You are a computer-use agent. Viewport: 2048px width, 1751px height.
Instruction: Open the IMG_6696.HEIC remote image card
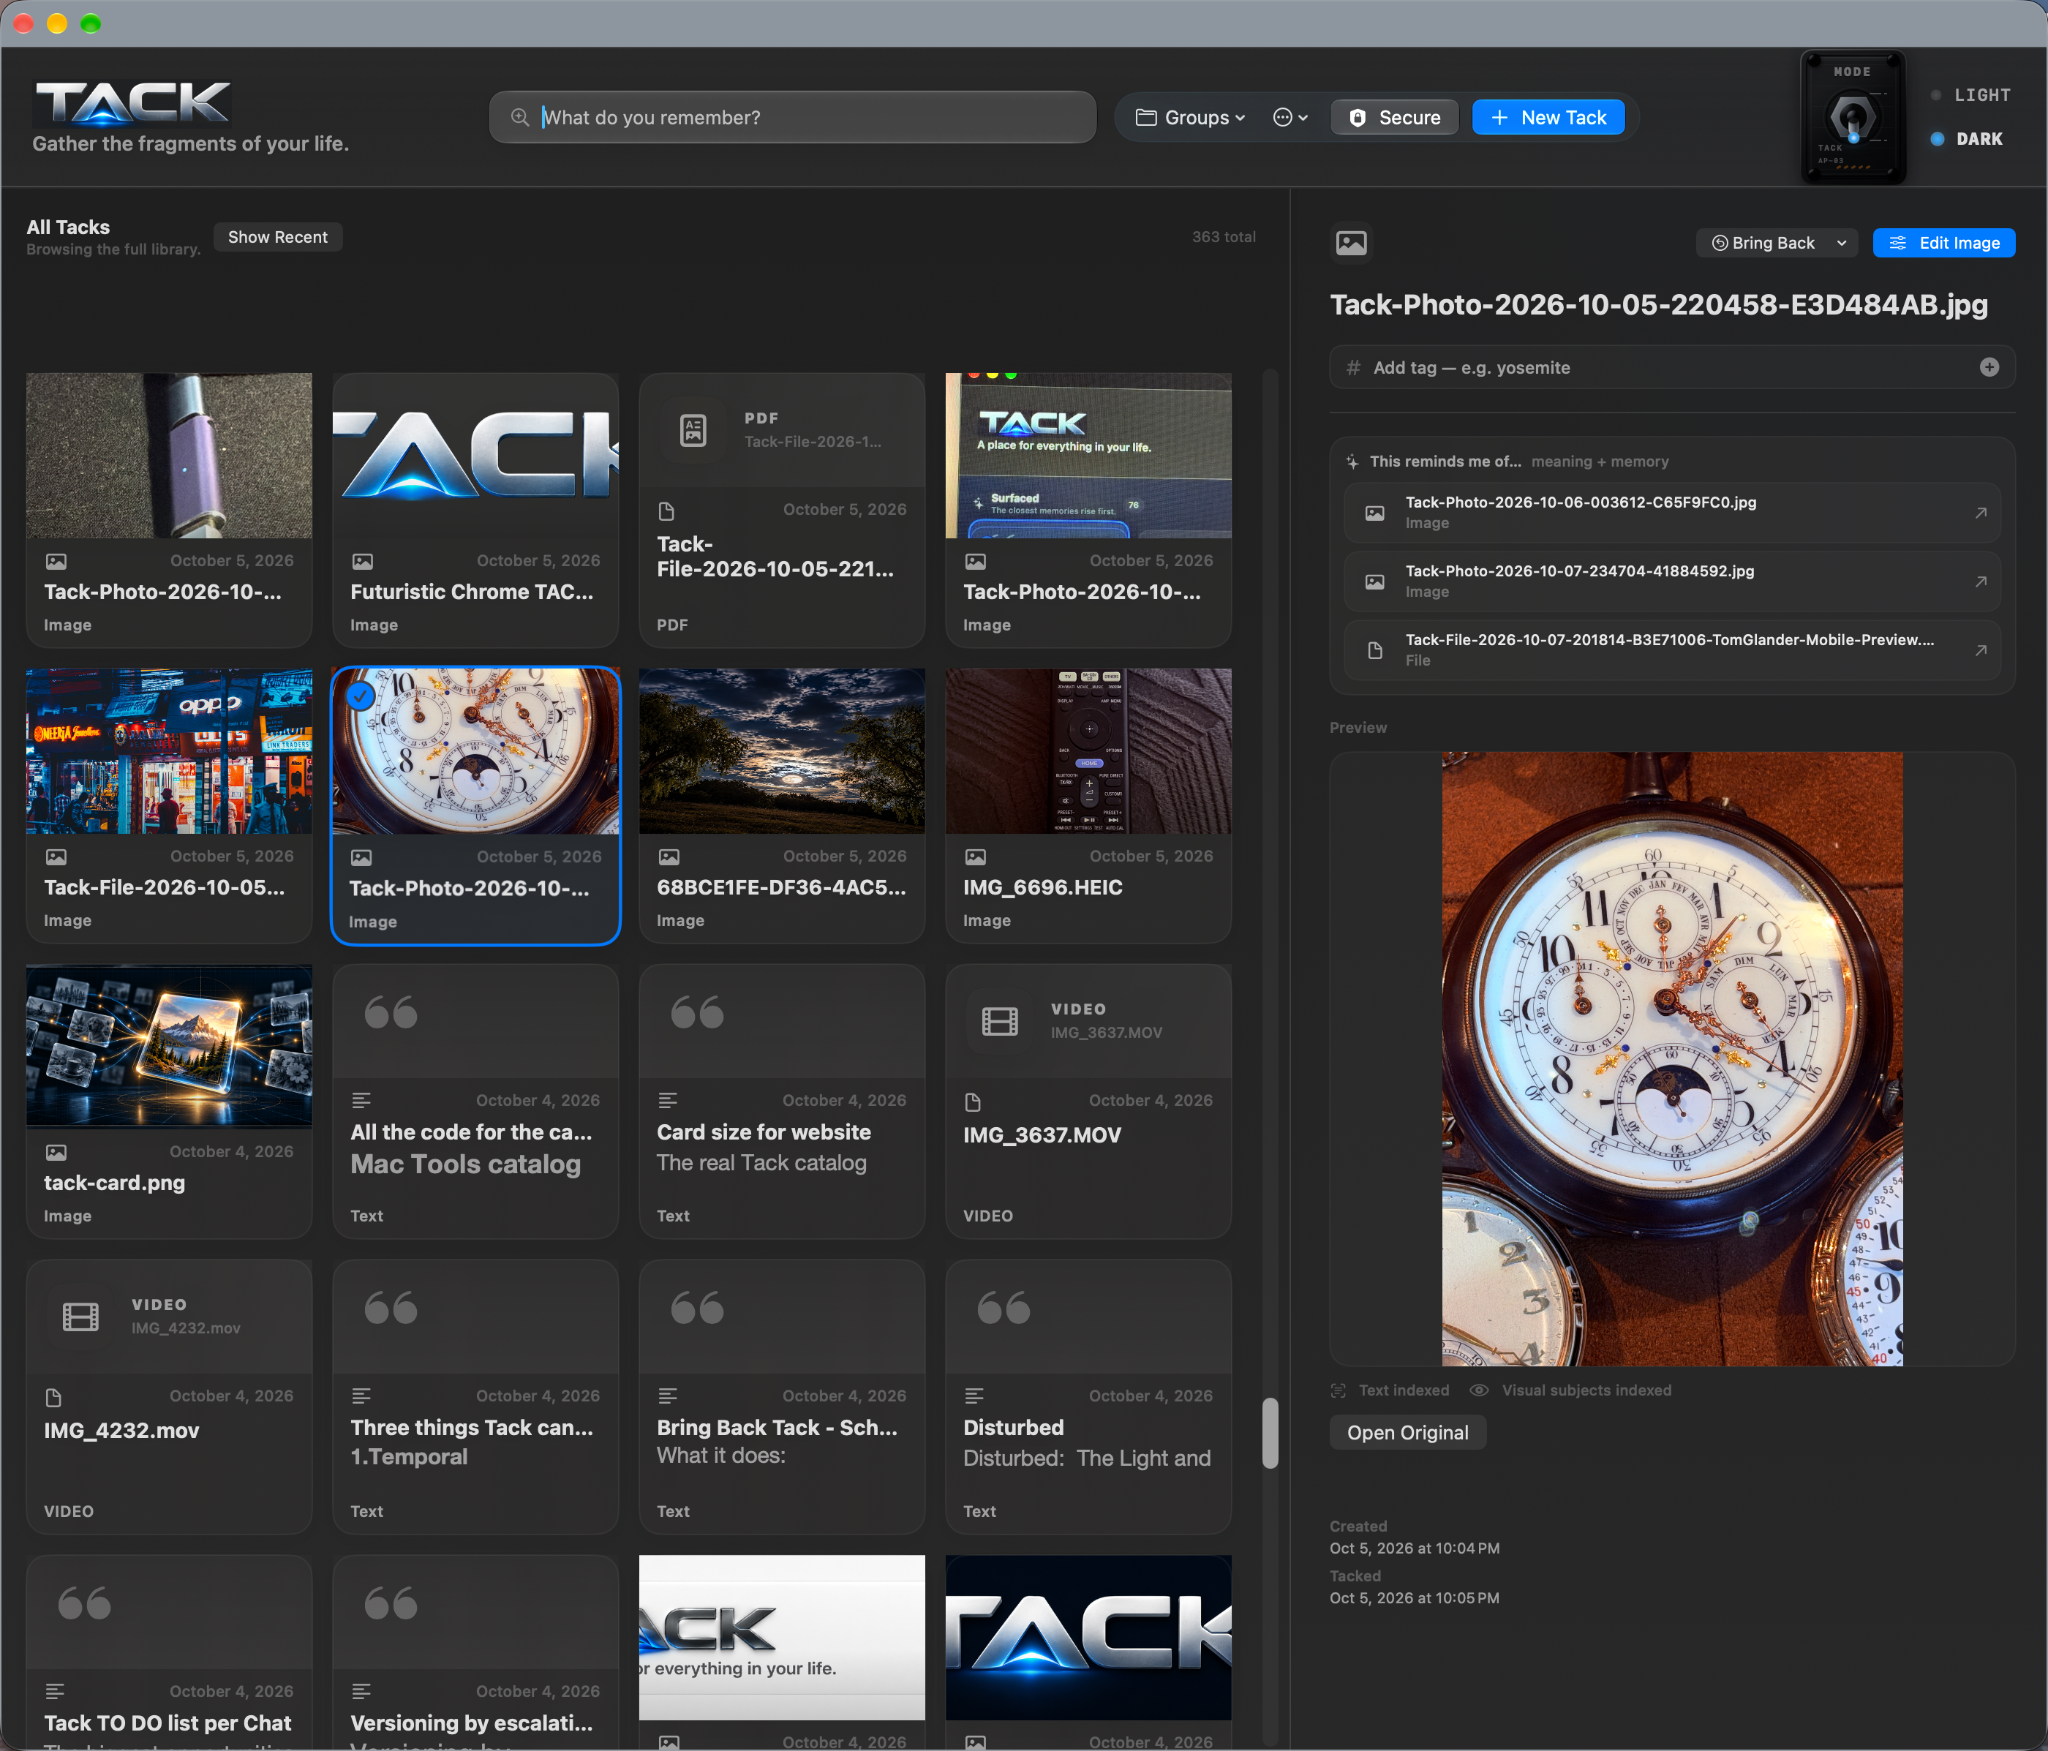click(1088, 805)
